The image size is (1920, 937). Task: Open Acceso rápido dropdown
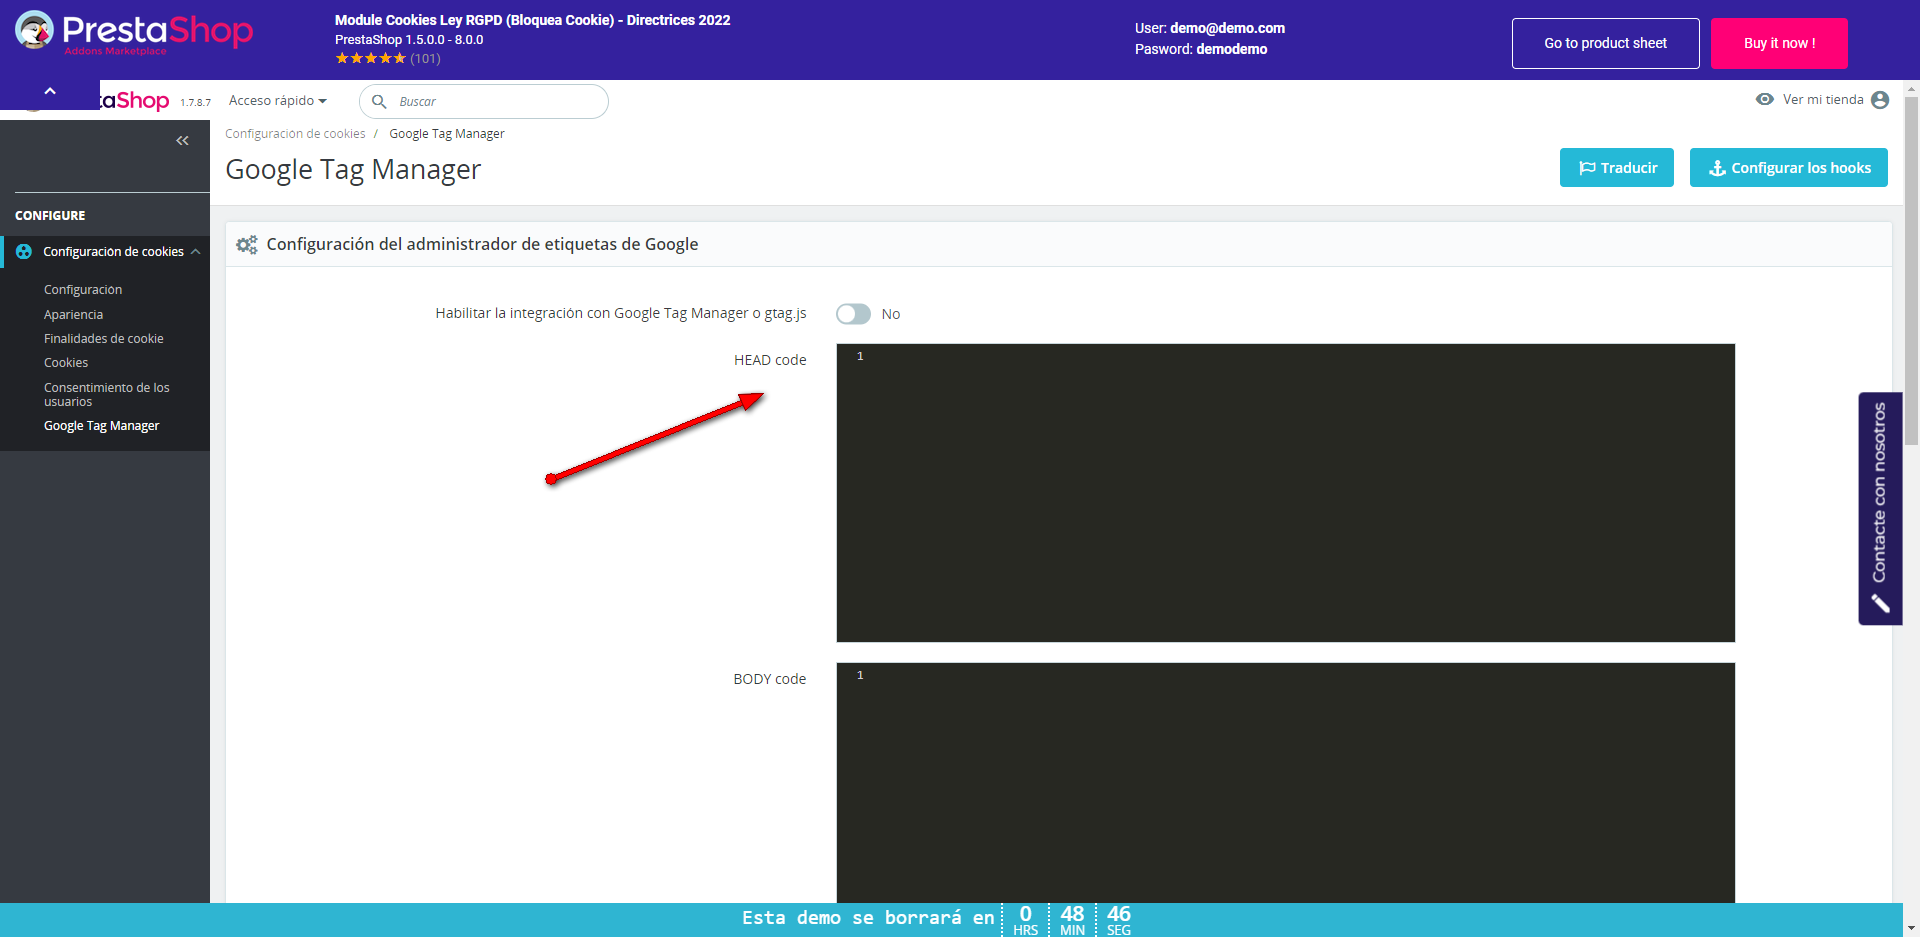coord(278,101)
